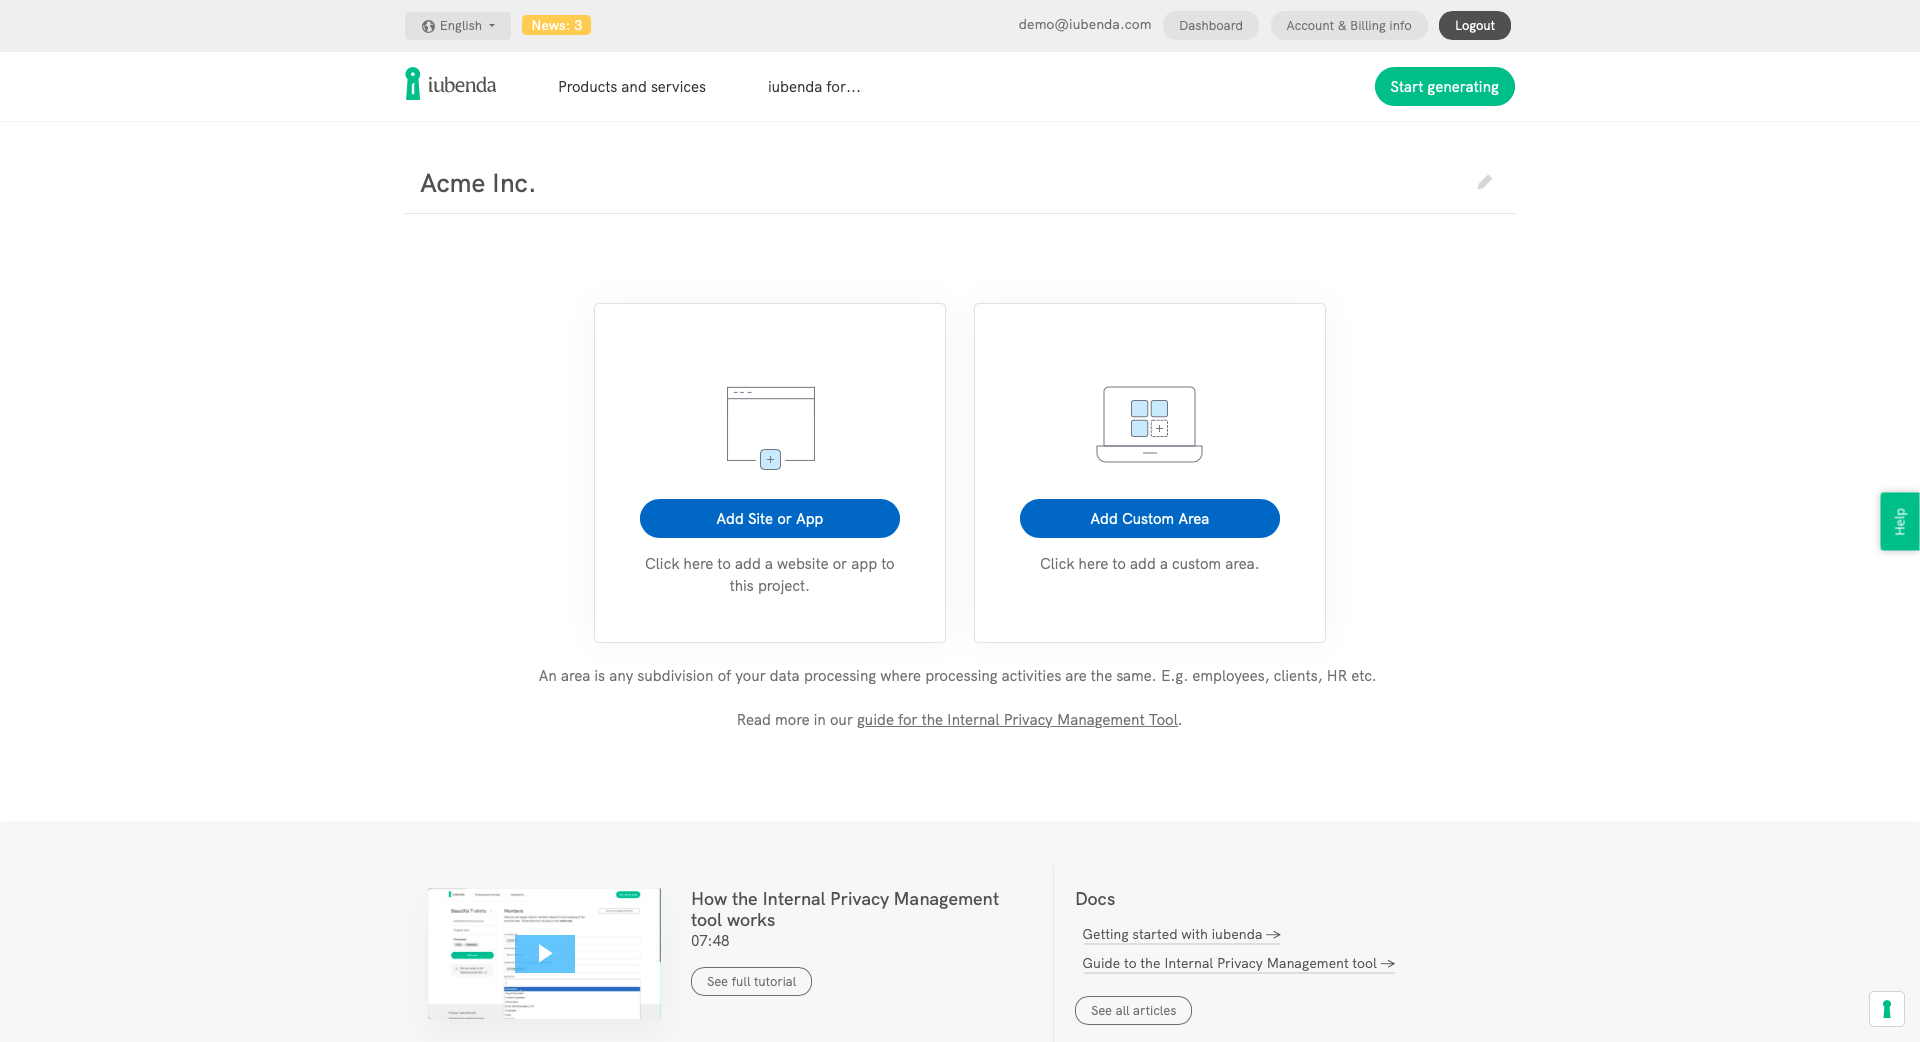Click the video title 'How the Internal Privacy Management tool works'
The width and height of the screenshot is (1920, 1042).
[845, 909]
